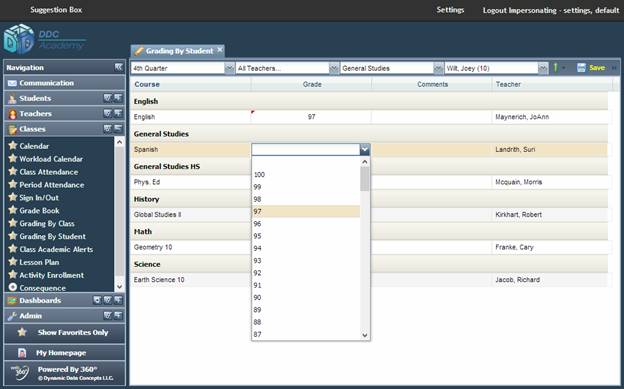Screen dimensions: 624x389
Task: Click the Teachers section person icon
Action: point(12,114)
